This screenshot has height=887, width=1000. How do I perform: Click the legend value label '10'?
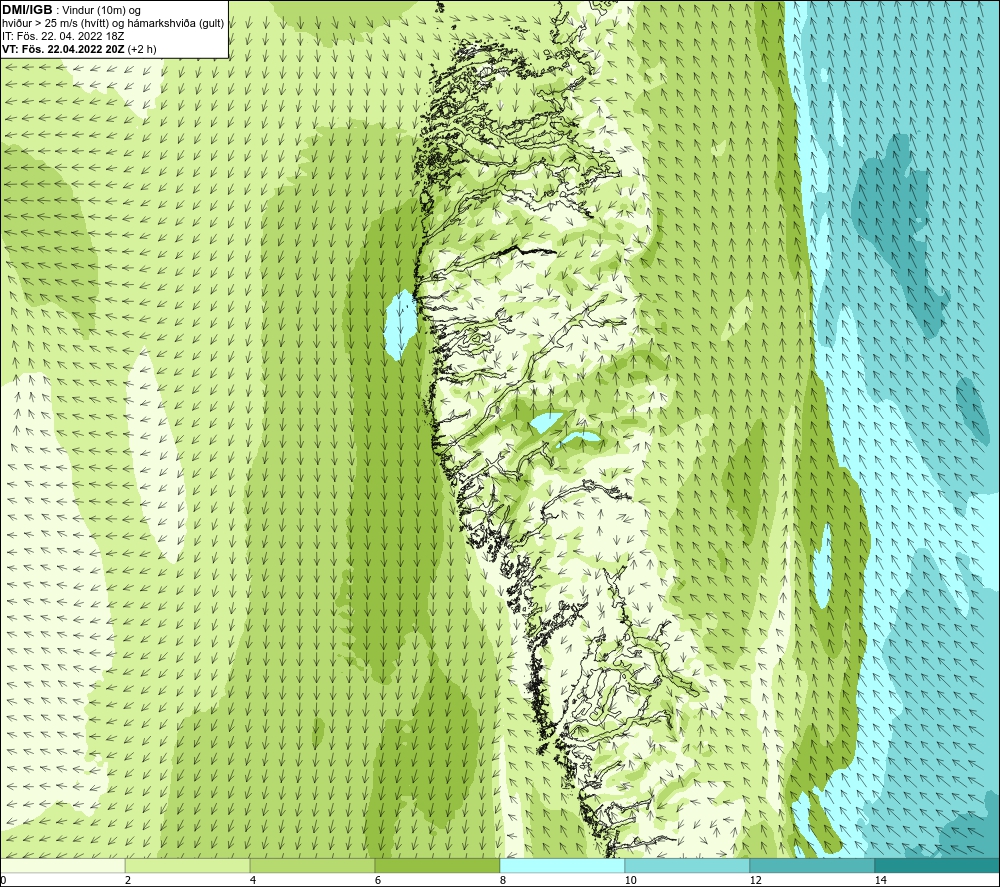pos(631,880)
